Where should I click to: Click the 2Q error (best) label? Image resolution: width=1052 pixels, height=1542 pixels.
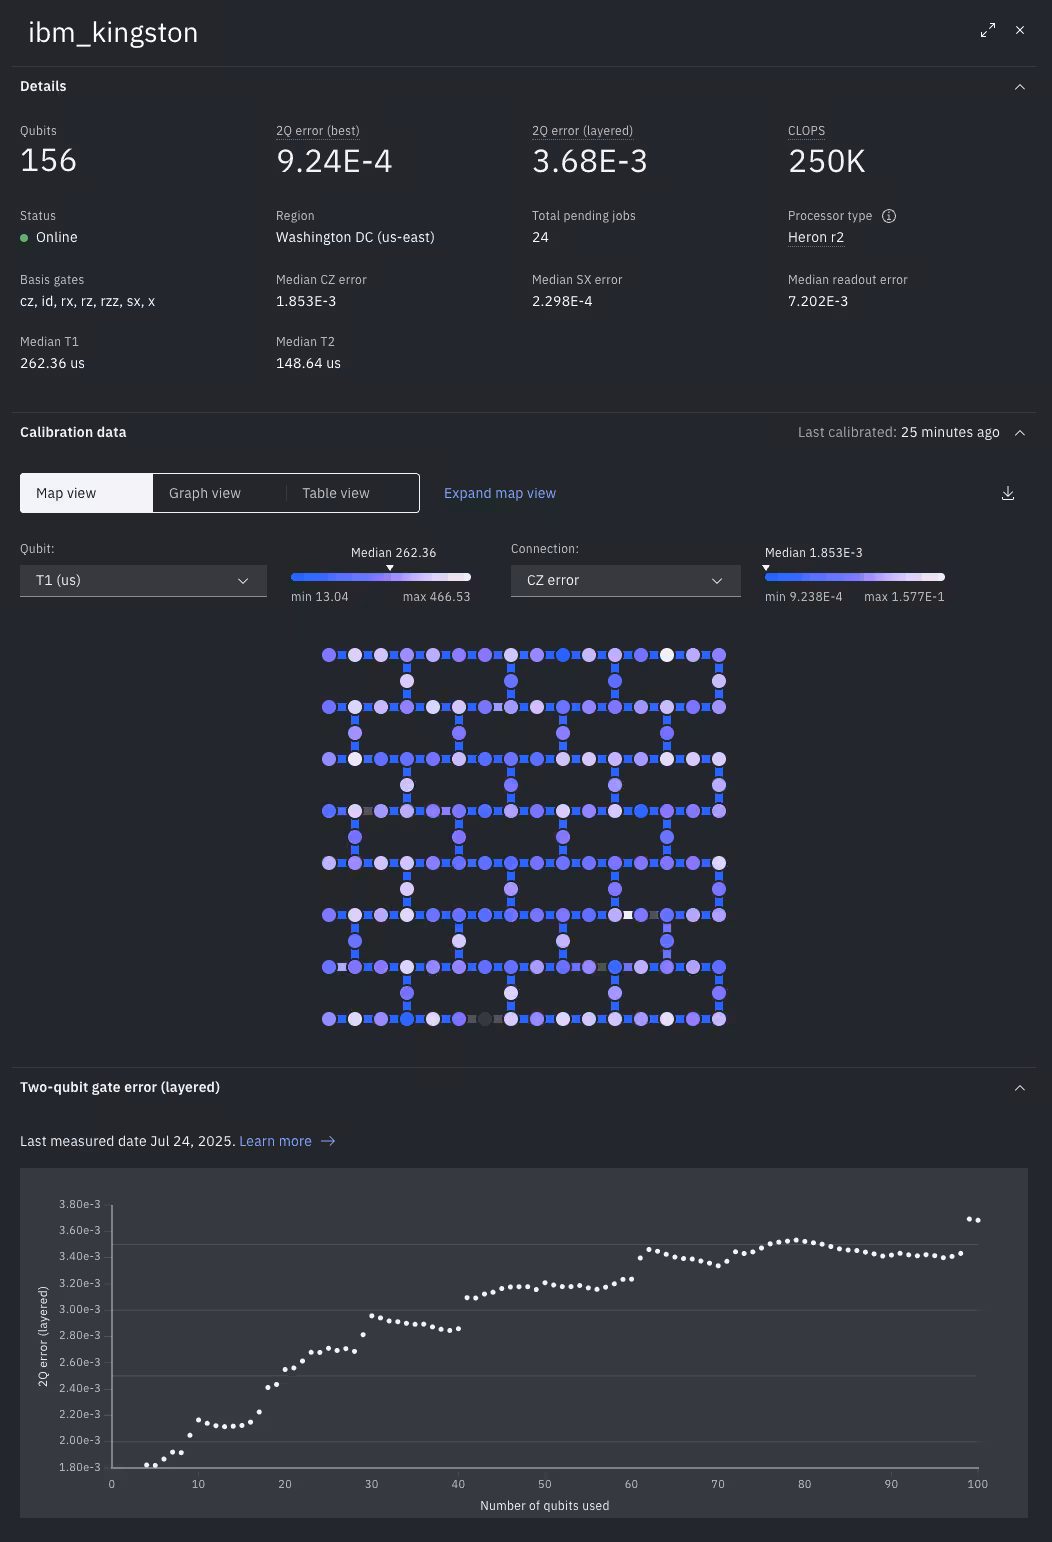point(318,131)
